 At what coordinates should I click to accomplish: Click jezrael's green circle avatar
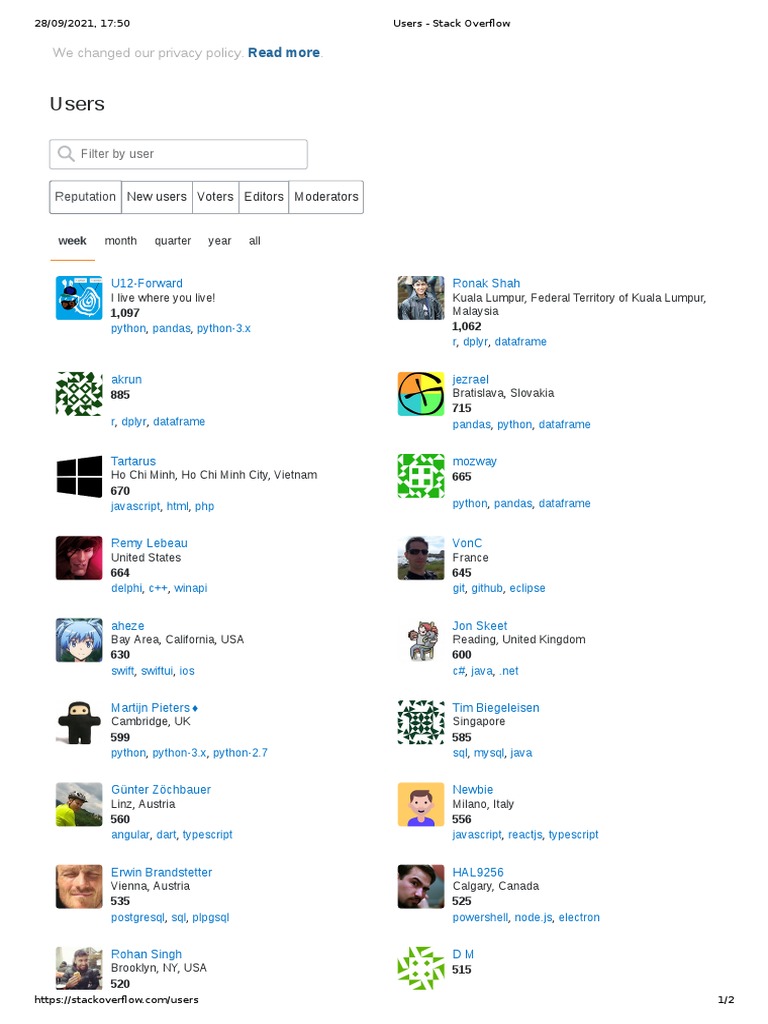click(421, 394)
